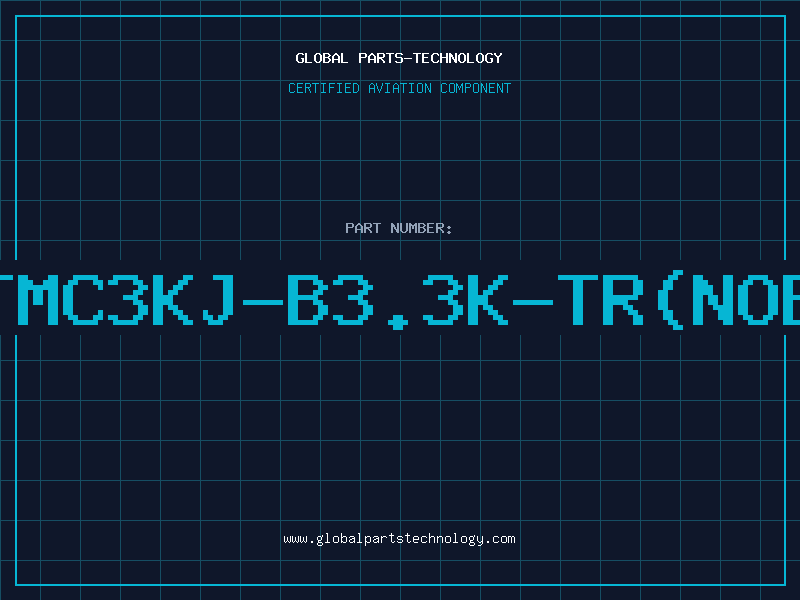Click the word NUMBER: in the label
The width and height of the screenshot is (800, 600).
coord(421,228)
